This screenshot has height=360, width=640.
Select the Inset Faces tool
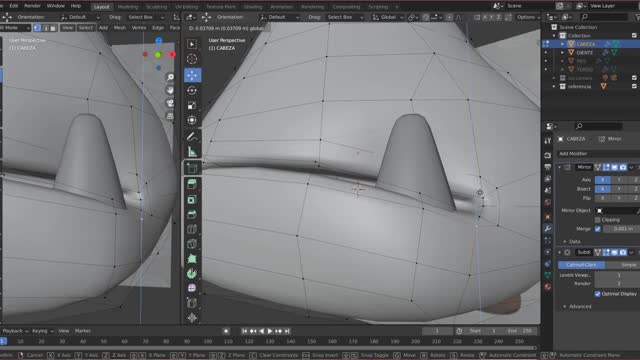(x=192, y=199)
